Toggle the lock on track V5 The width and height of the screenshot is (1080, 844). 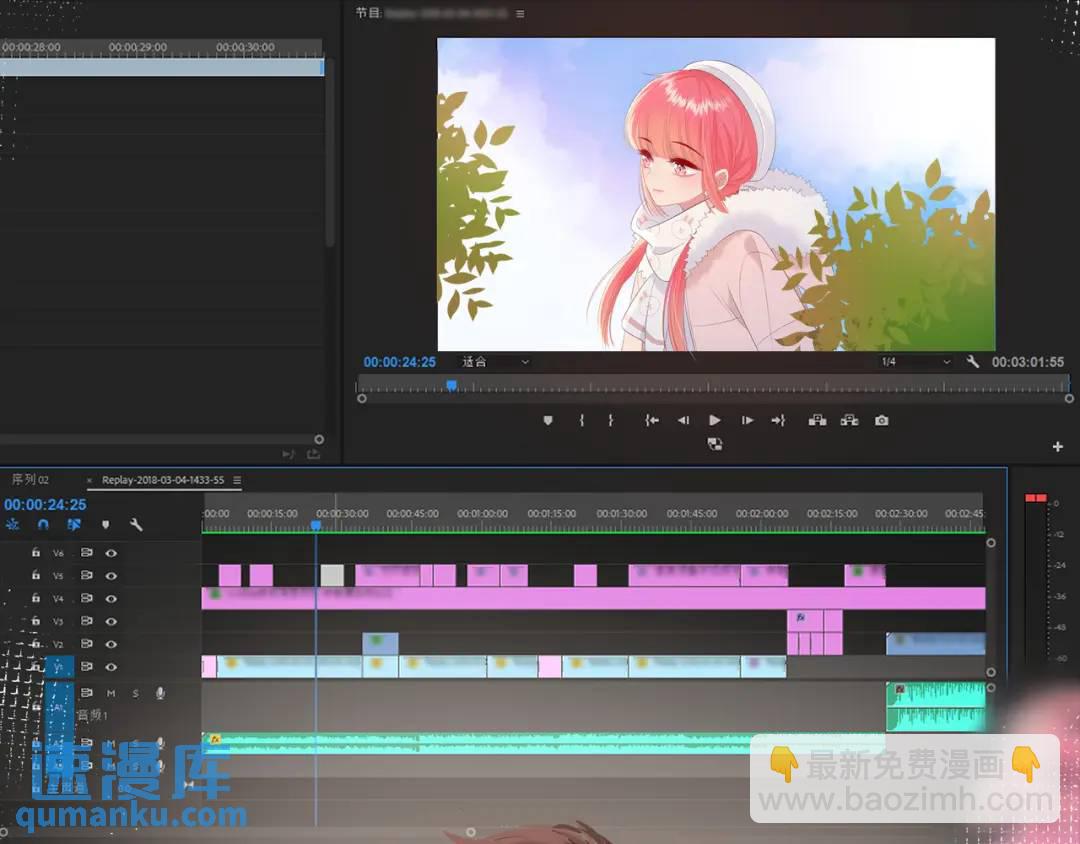click(x=36, y=576)
